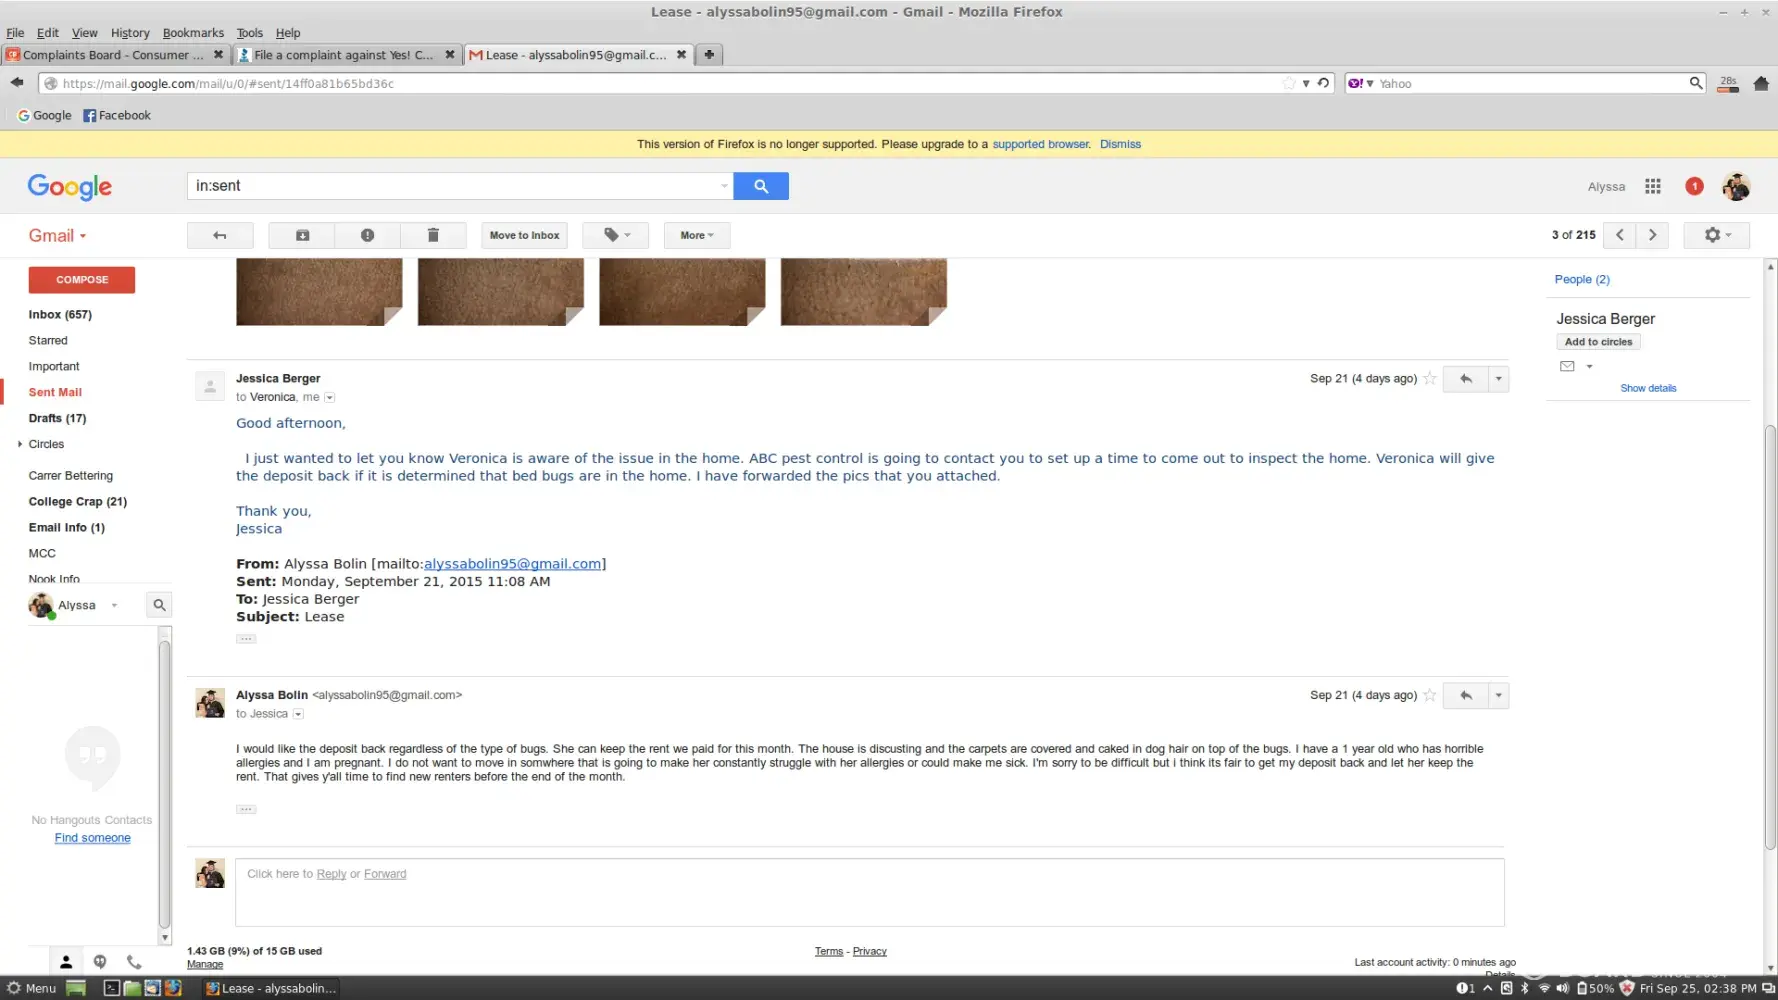Report this message as spam
1778x1000 pixels.
[x=367, y=235]
